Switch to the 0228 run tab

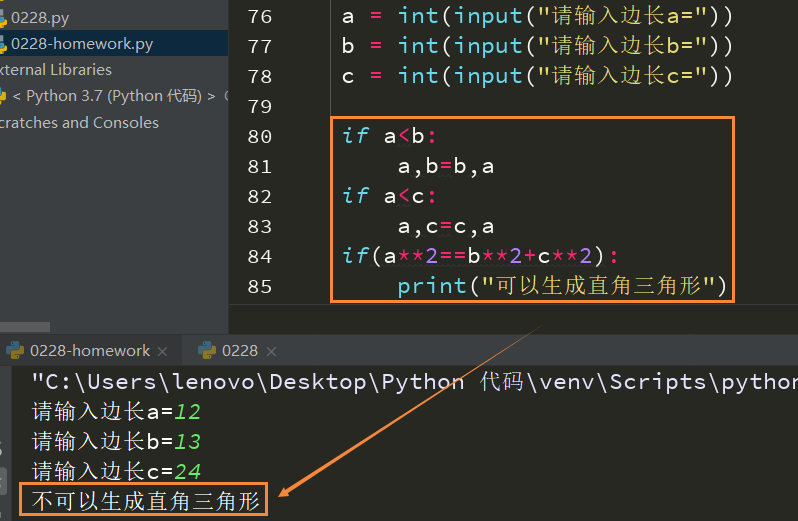239,350
